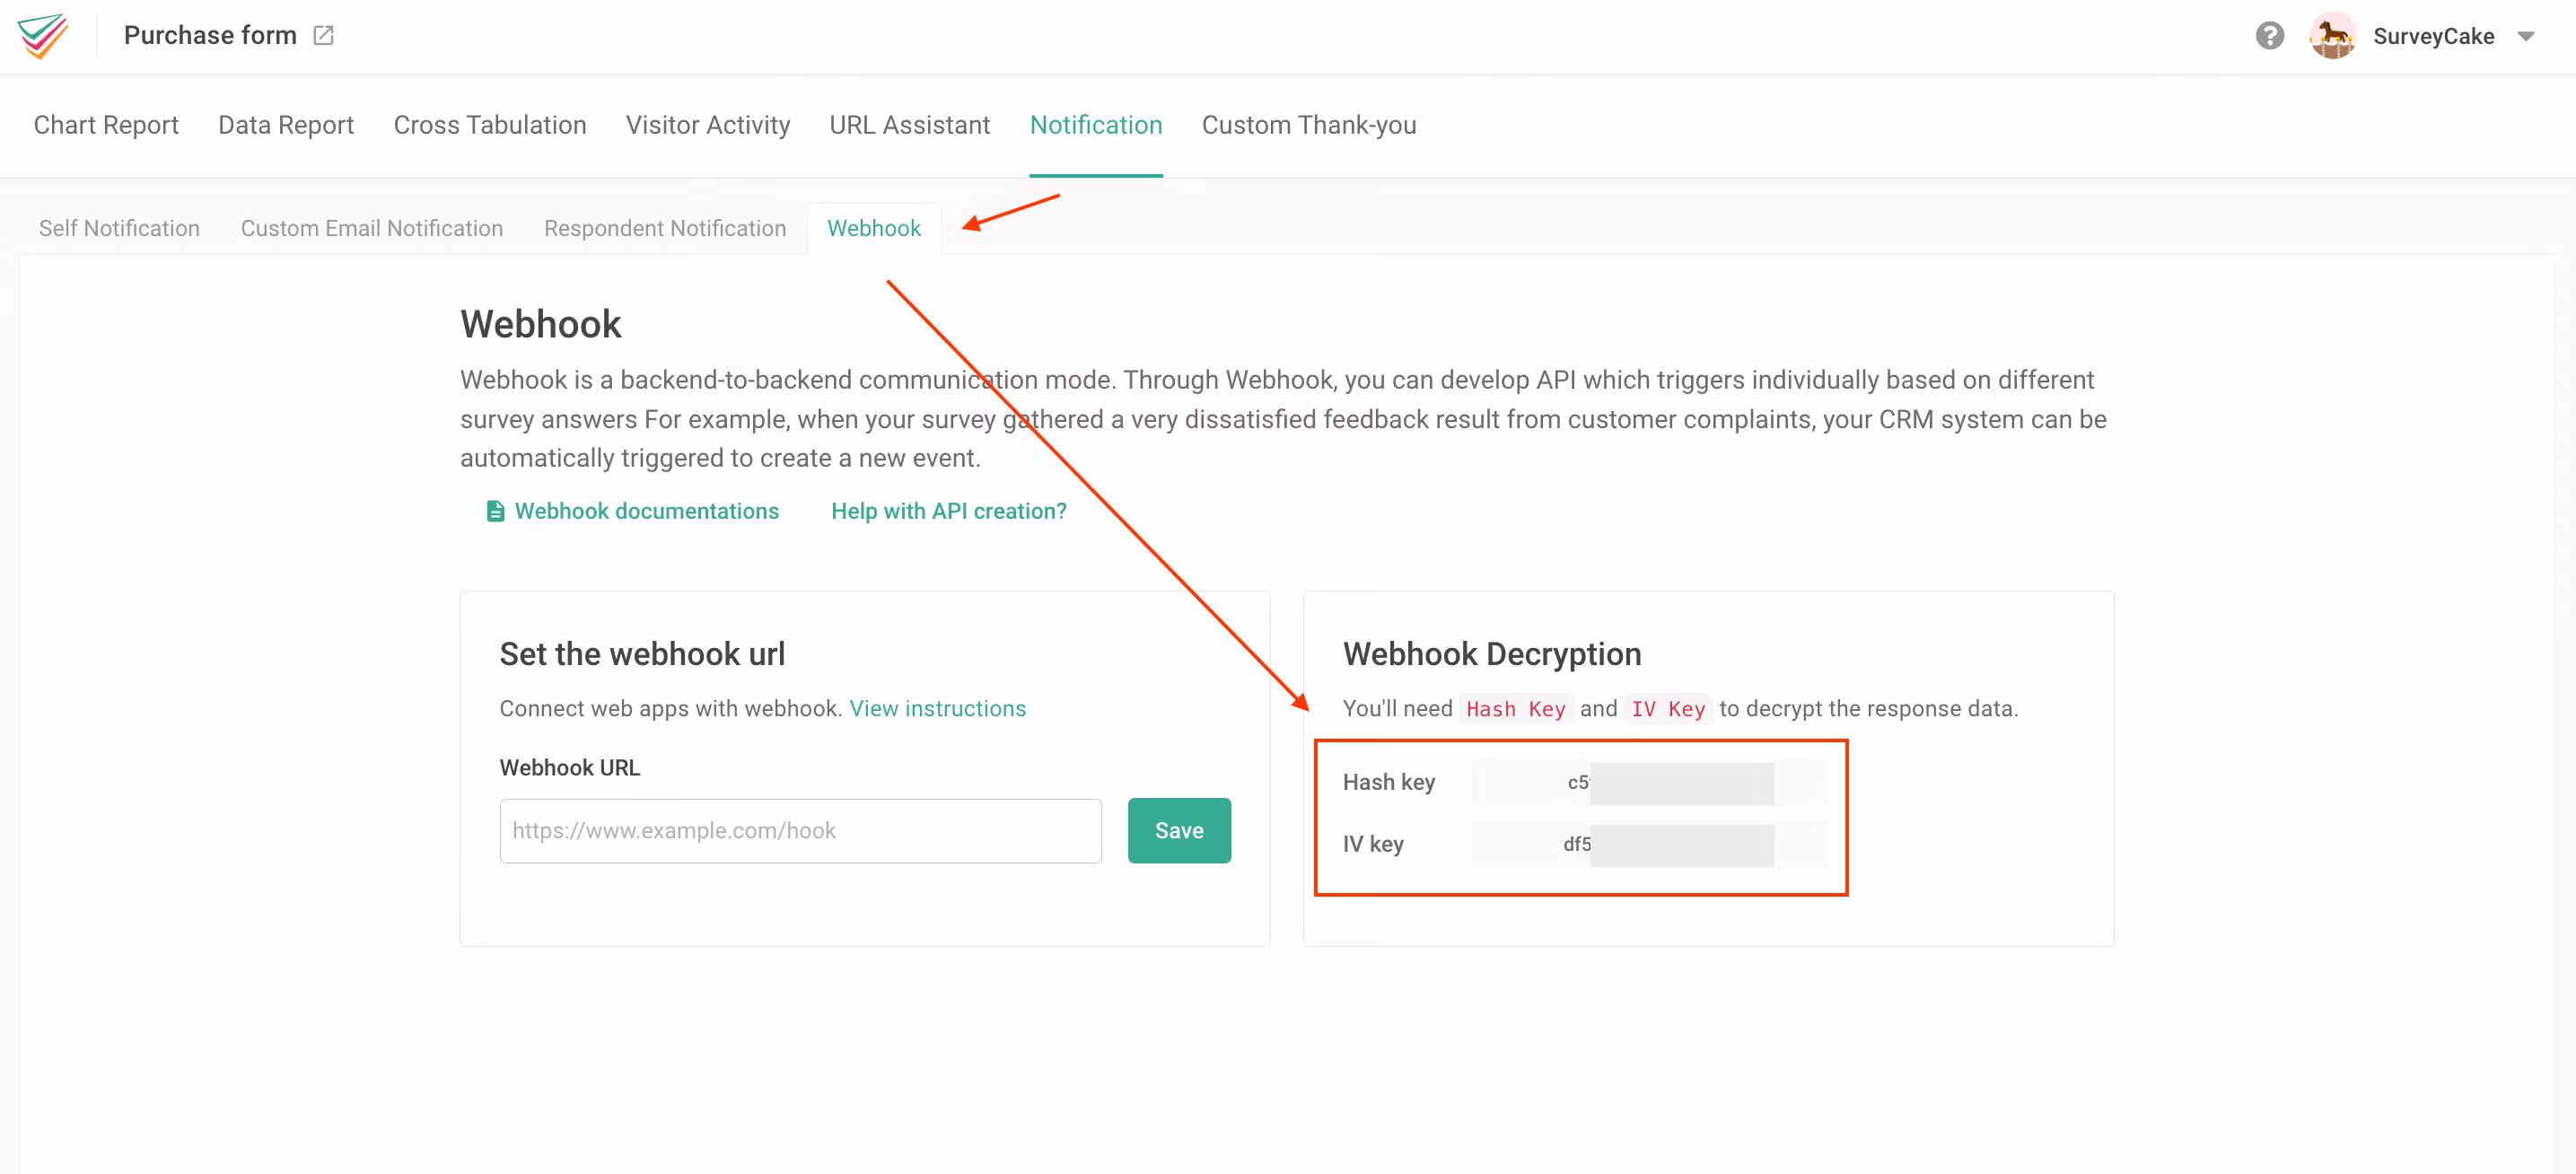Select the Notification tab
This screenshot has height=1174, width=2576.
pos(1096,125)
